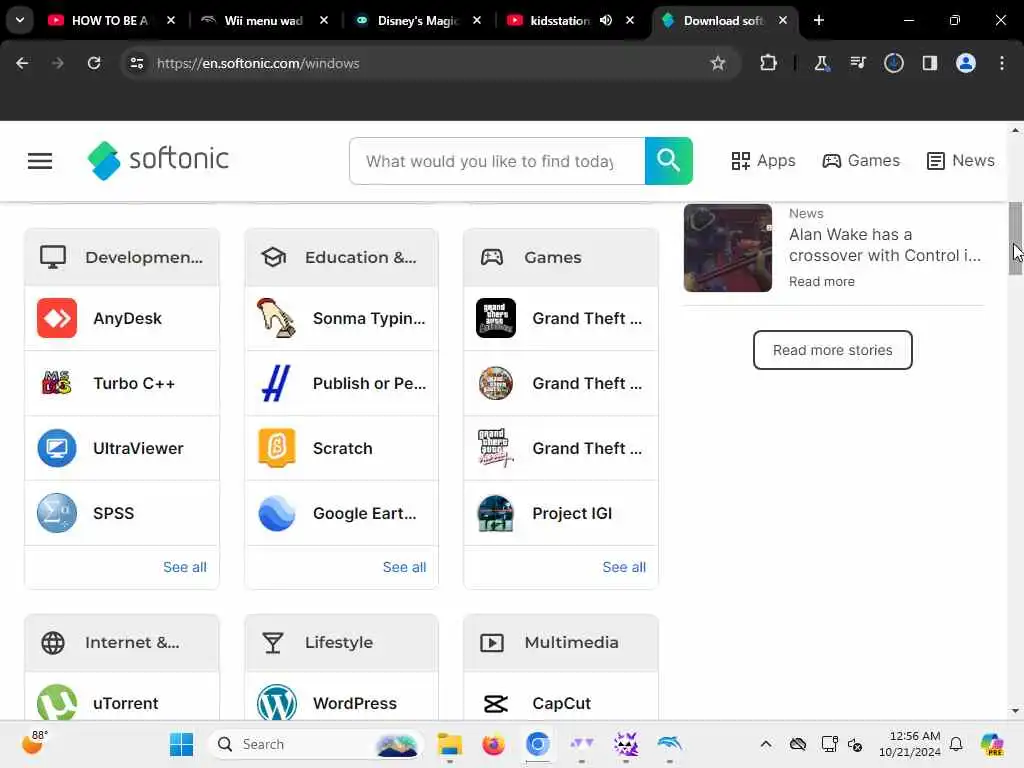Image resolution: width=1024 pixels, height=768 pixels.
Task: Click the page vertical scrollbar thumb
Action: [x=1015, y=238]
